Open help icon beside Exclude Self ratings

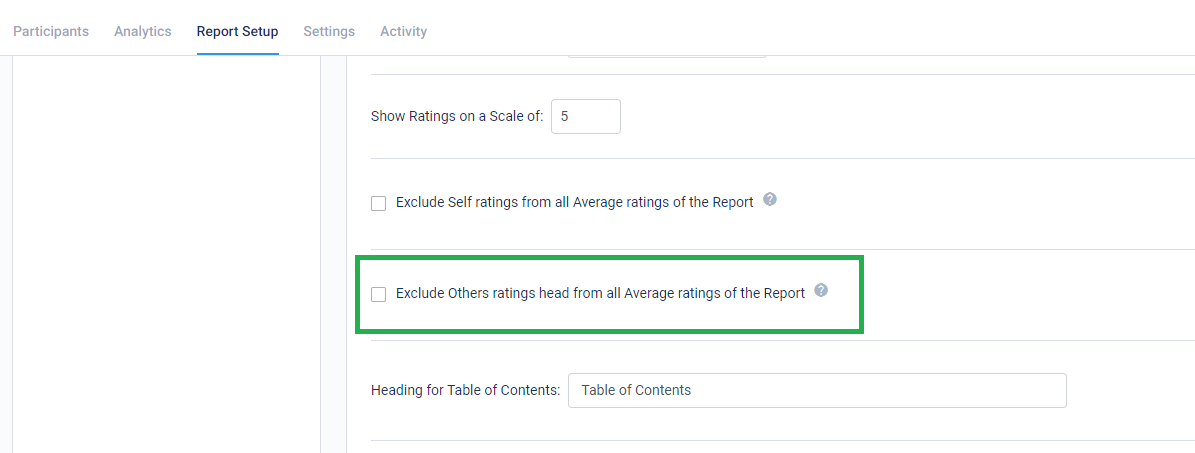(770, 200)
